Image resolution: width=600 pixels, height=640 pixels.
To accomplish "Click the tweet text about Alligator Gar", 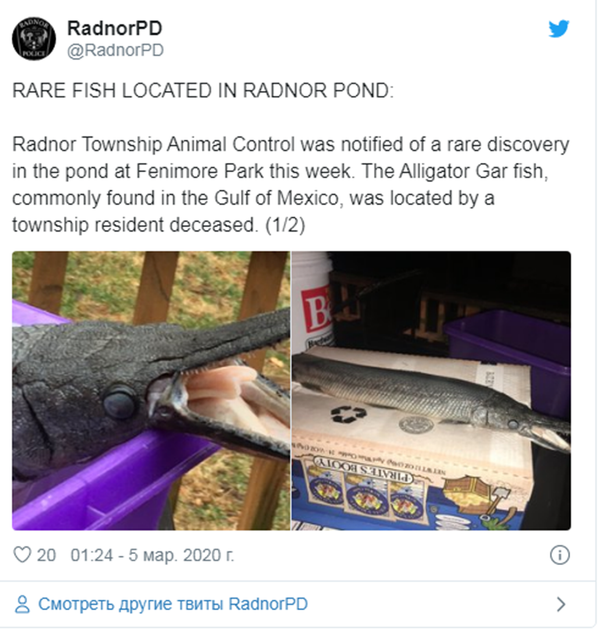I will coord(290,184).
